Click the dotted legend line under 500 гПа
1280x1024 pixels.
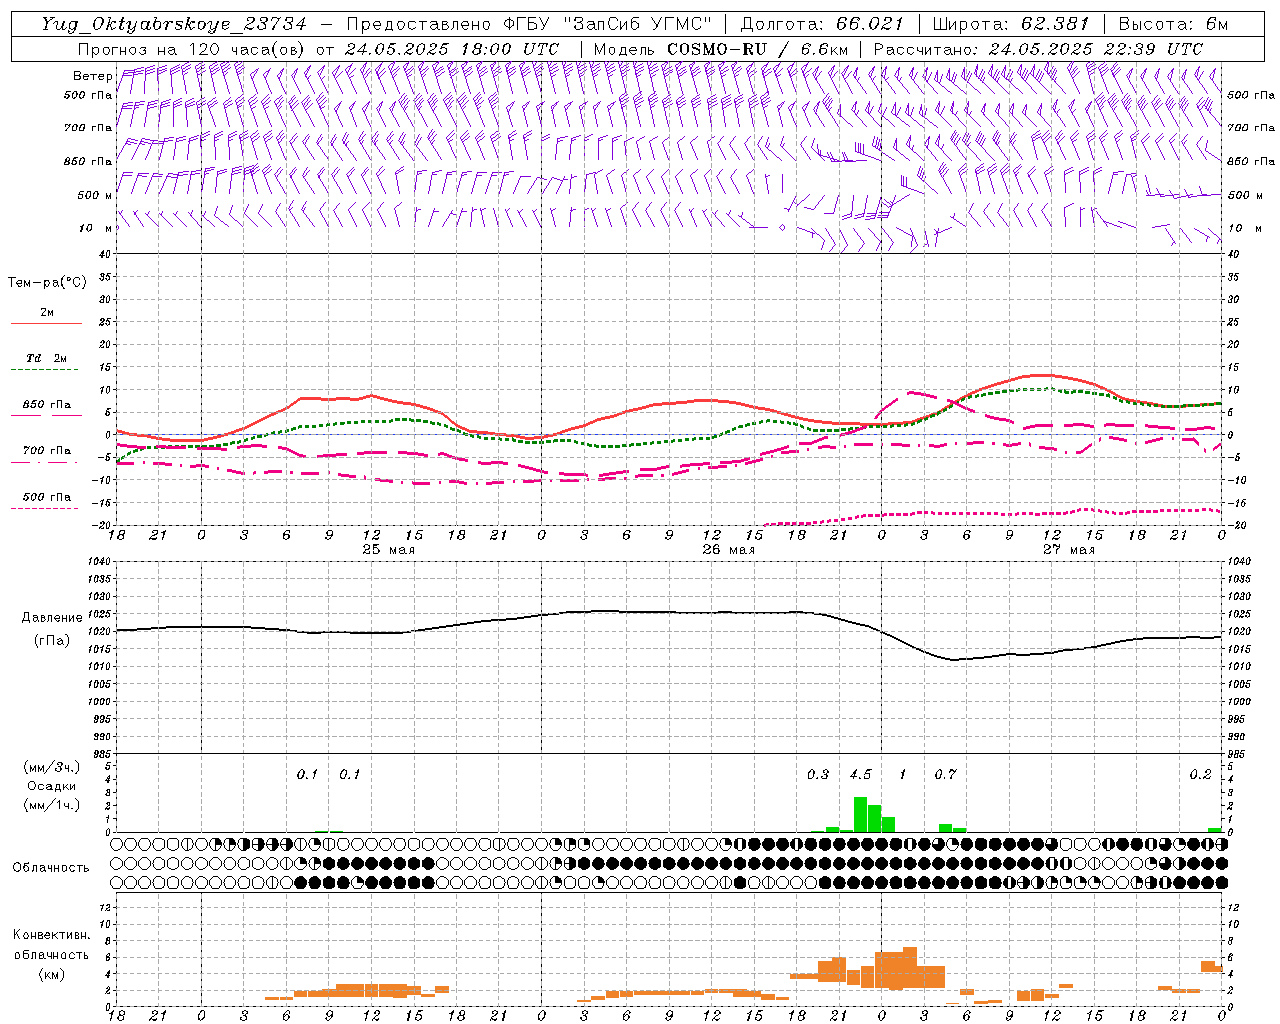pyautogui.click(x=44, y=509)
